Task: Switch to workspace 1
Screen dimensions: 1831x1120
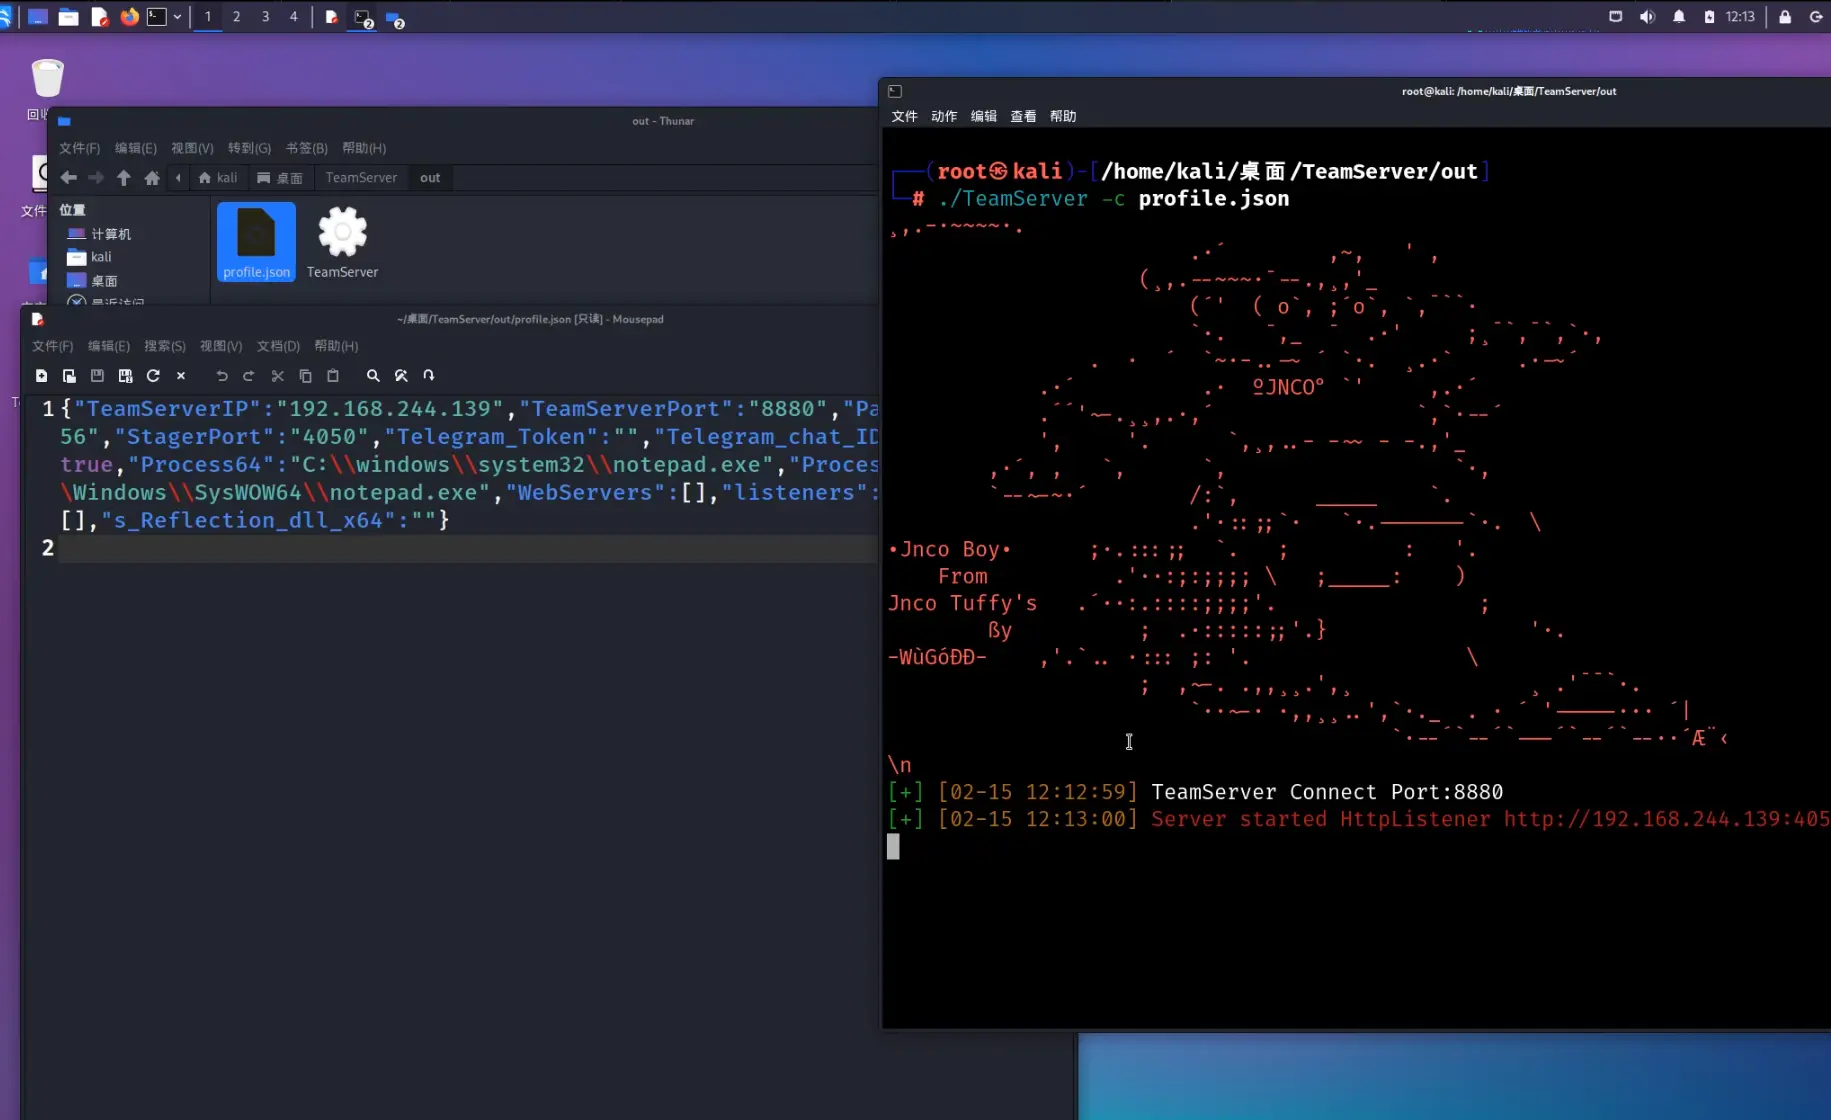Action: click(208, 17)
